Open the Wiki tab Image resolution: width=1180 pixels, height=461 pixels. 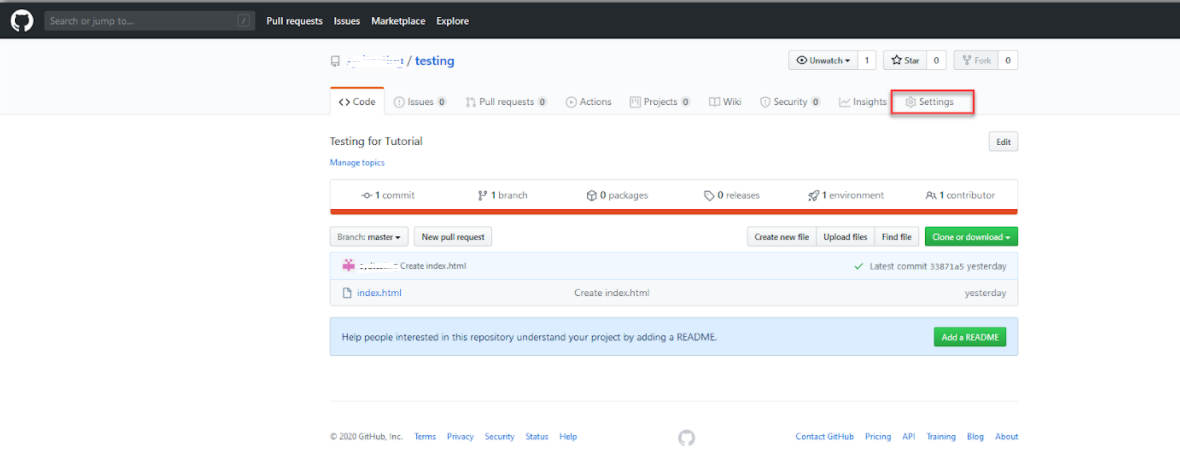pyautogui.click(x=725, y=102)
